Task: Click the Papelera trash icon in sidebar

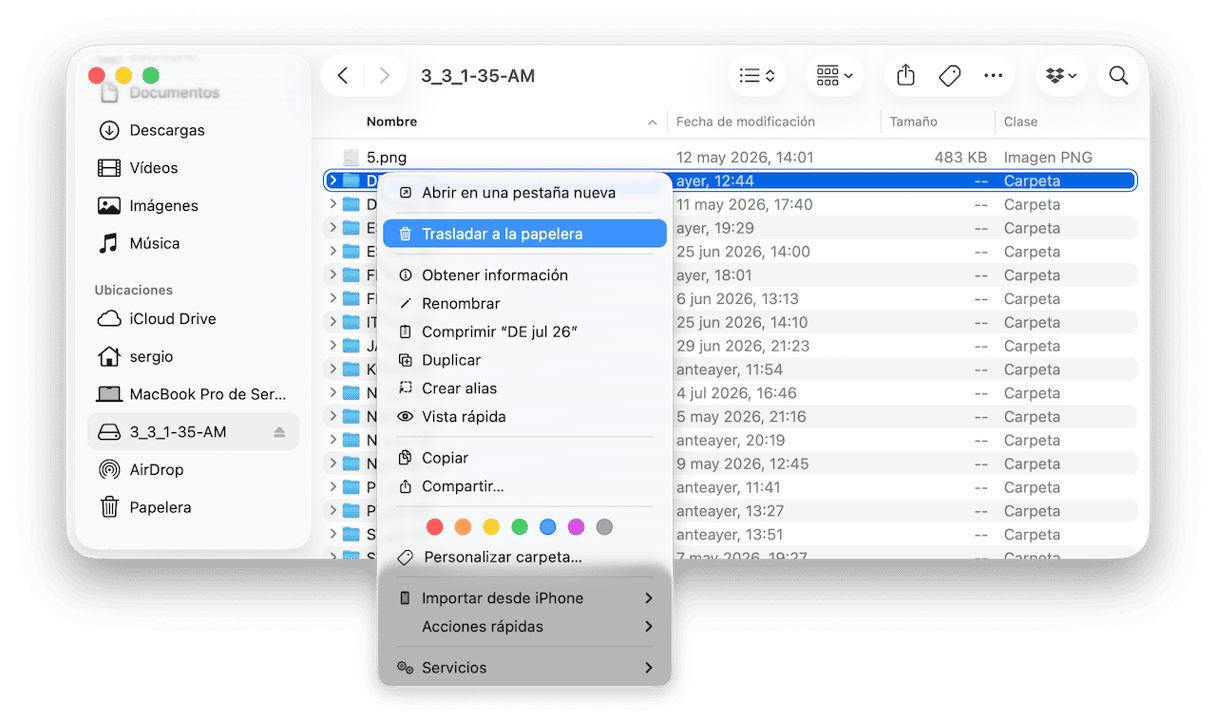Action: coord(109,507)
